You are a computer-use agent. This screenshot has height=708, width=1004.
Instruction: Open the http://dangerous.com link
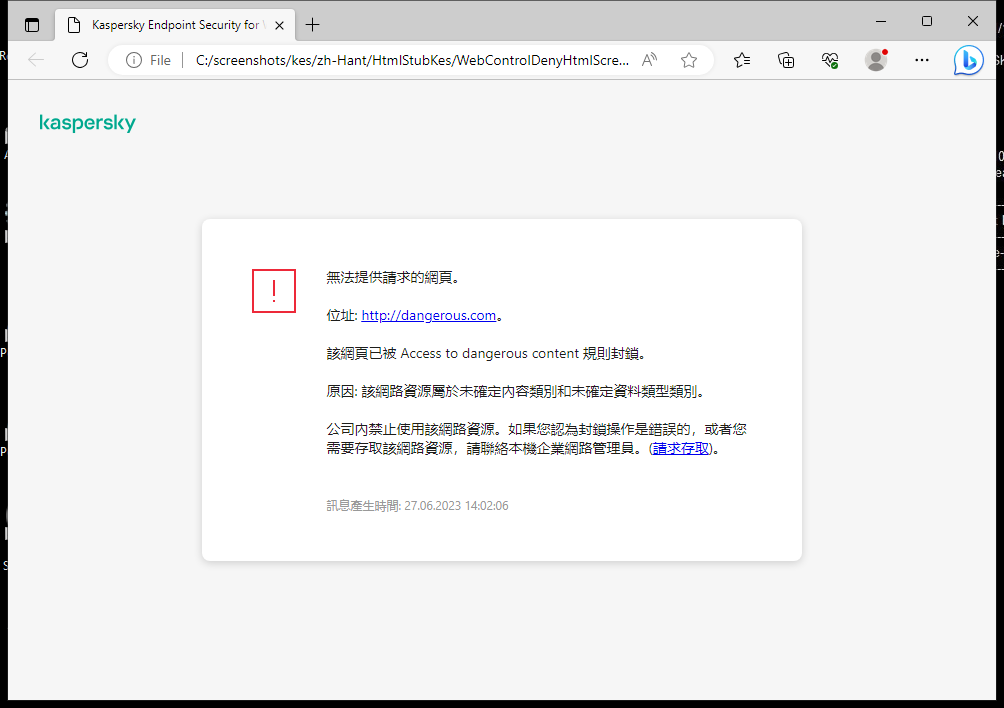428,315
